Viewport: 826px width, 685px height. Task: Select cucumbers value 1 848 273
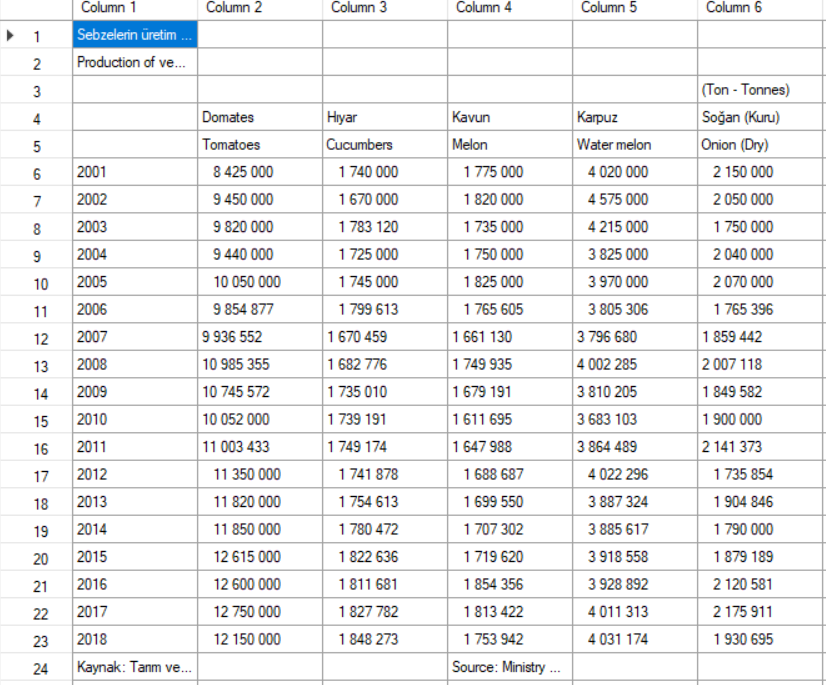(x=385, y=639)
